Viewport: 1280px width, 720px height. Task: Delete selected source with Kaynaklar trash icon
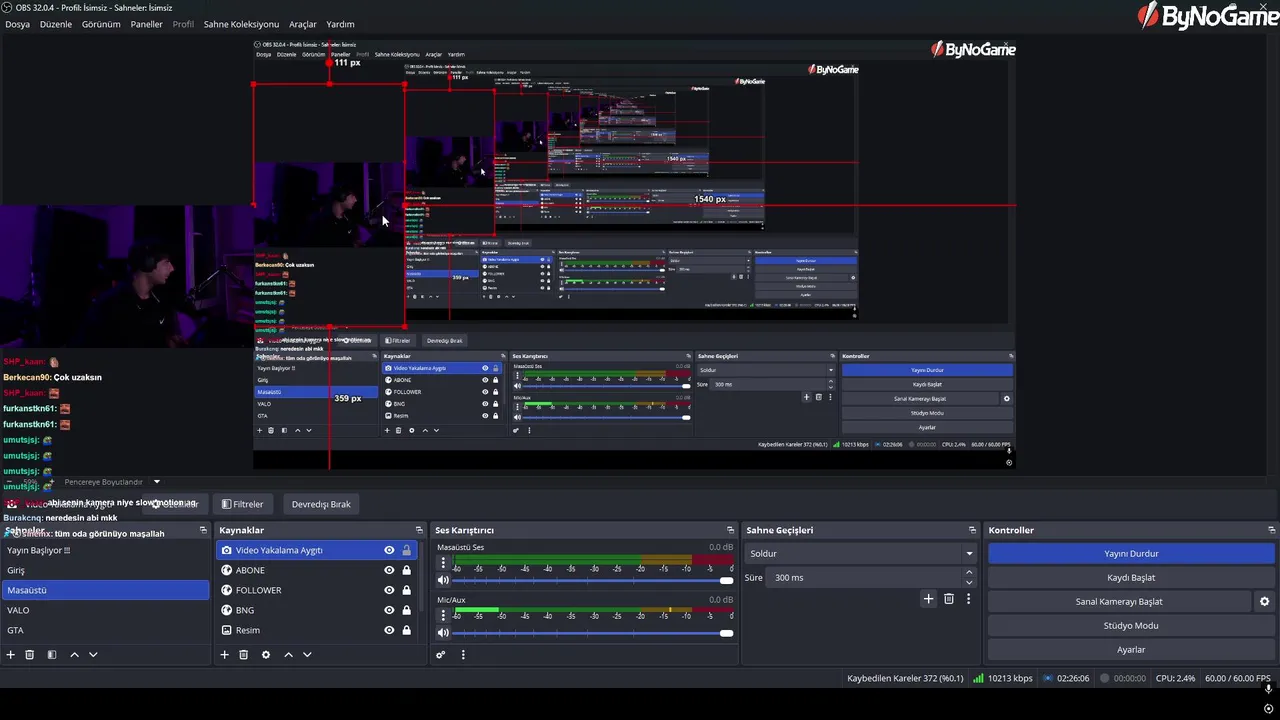243,655
